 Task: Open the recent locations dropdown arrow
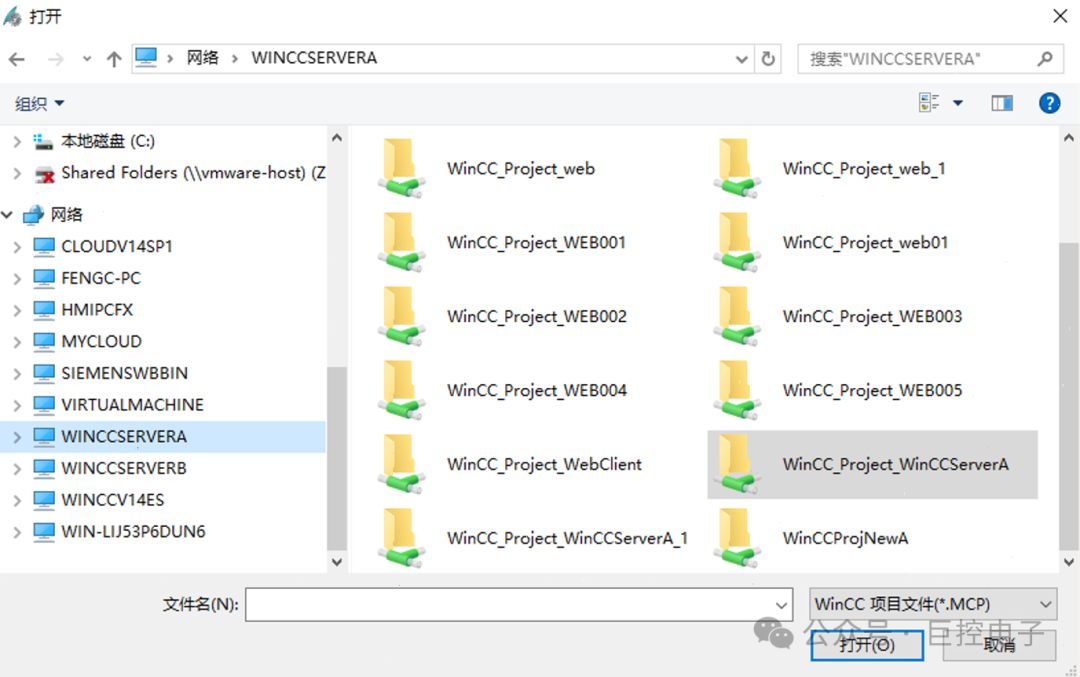pos(87,59)
